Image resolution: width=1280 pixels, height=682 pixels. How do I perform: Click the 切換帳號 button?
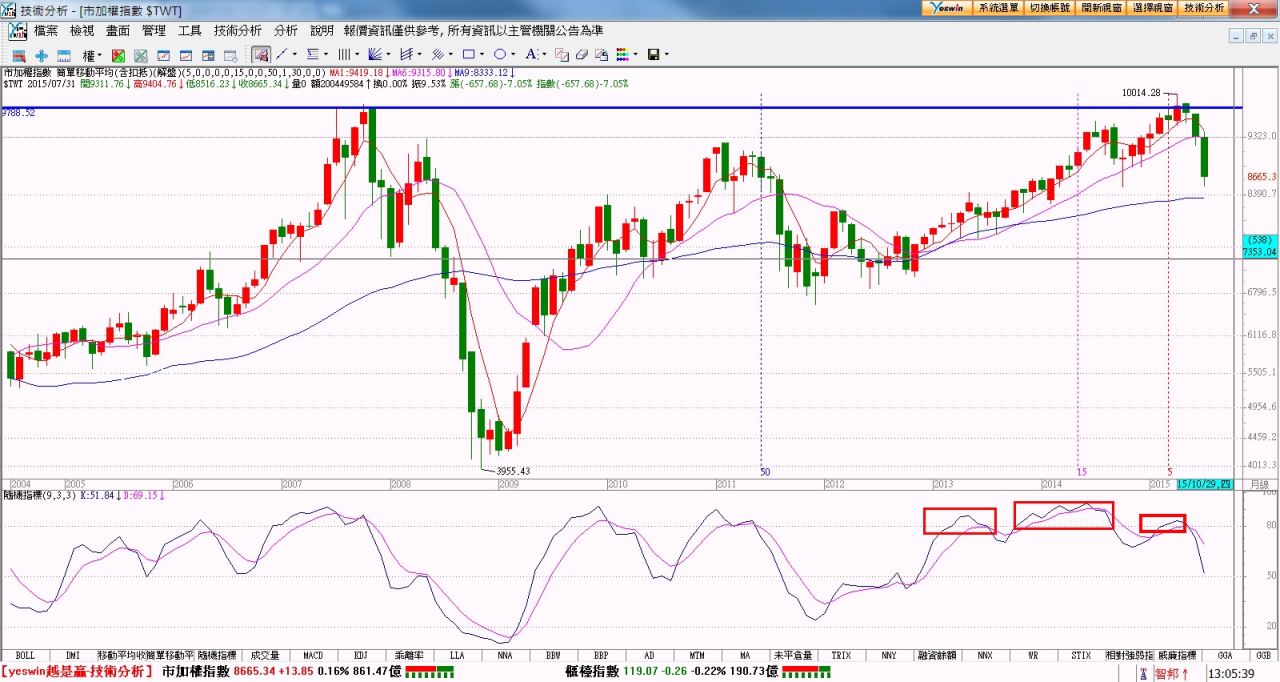tap(1050, 7)
